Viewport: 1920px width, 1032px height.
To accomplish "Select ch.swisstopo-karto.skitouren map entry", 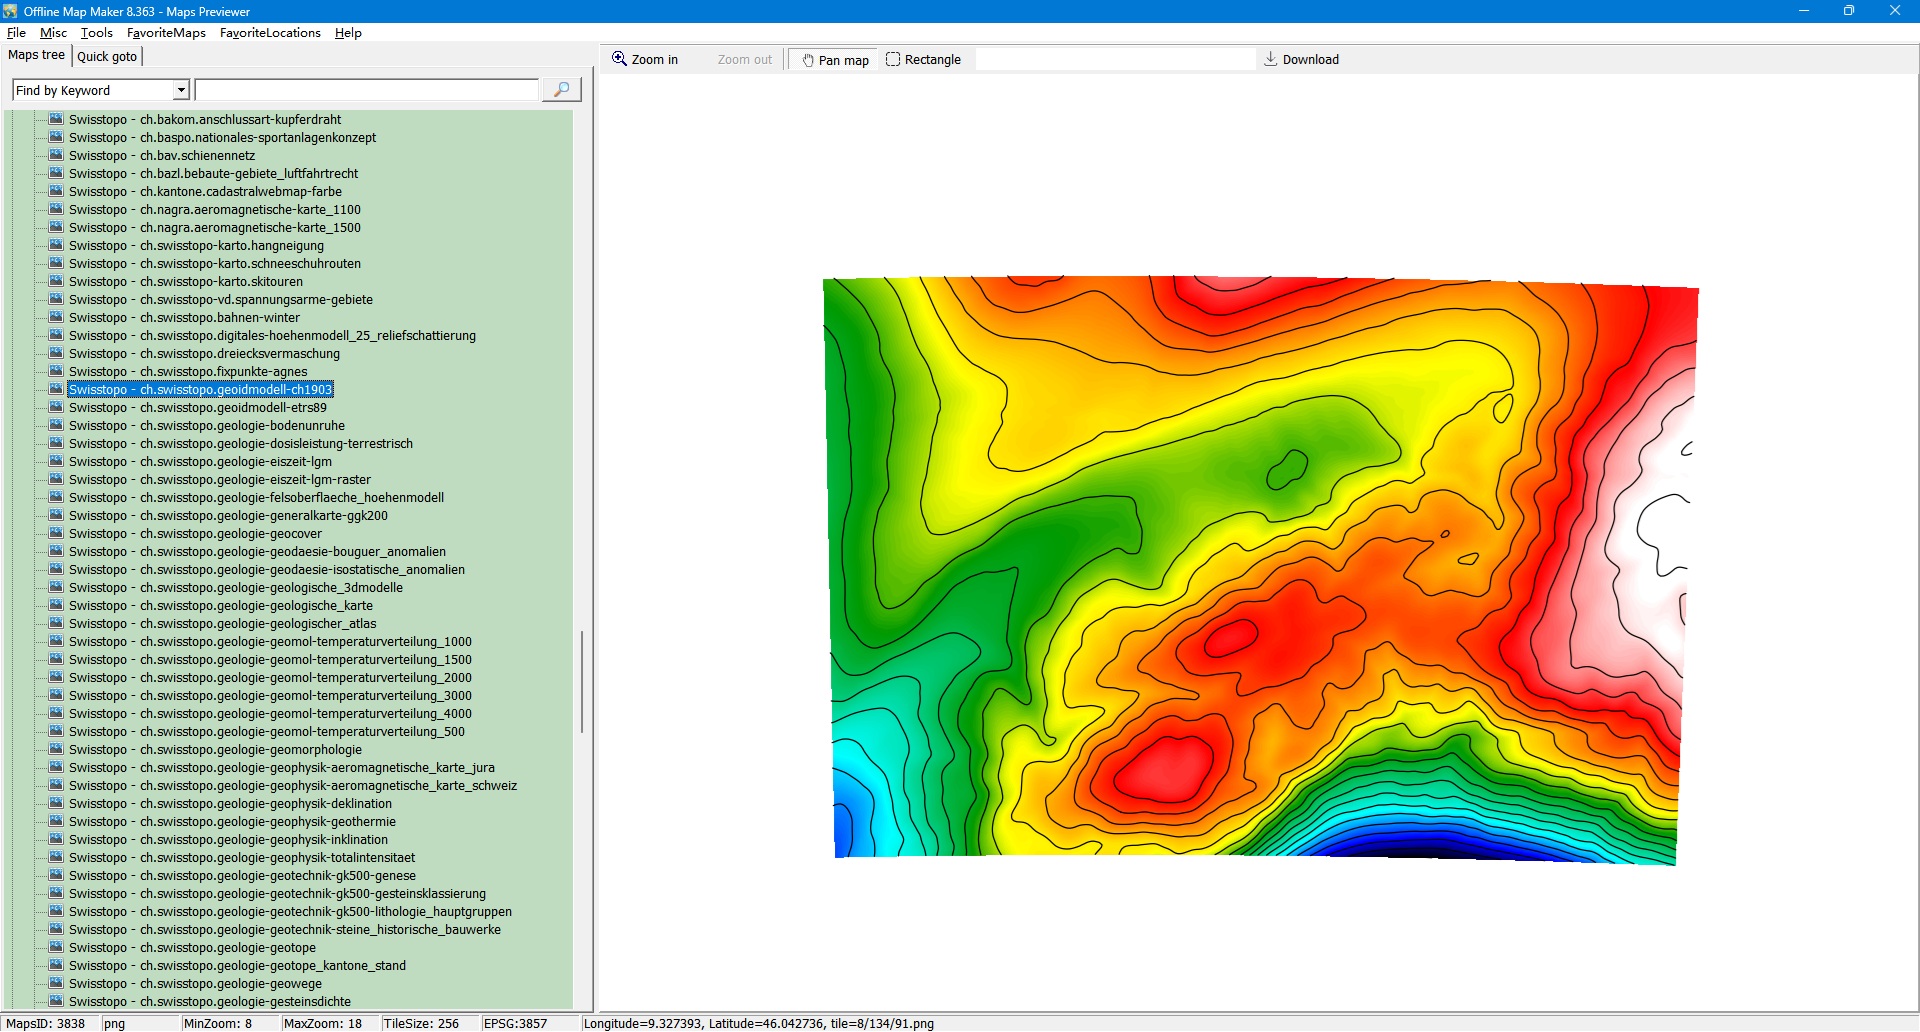I will coord(185,282).
